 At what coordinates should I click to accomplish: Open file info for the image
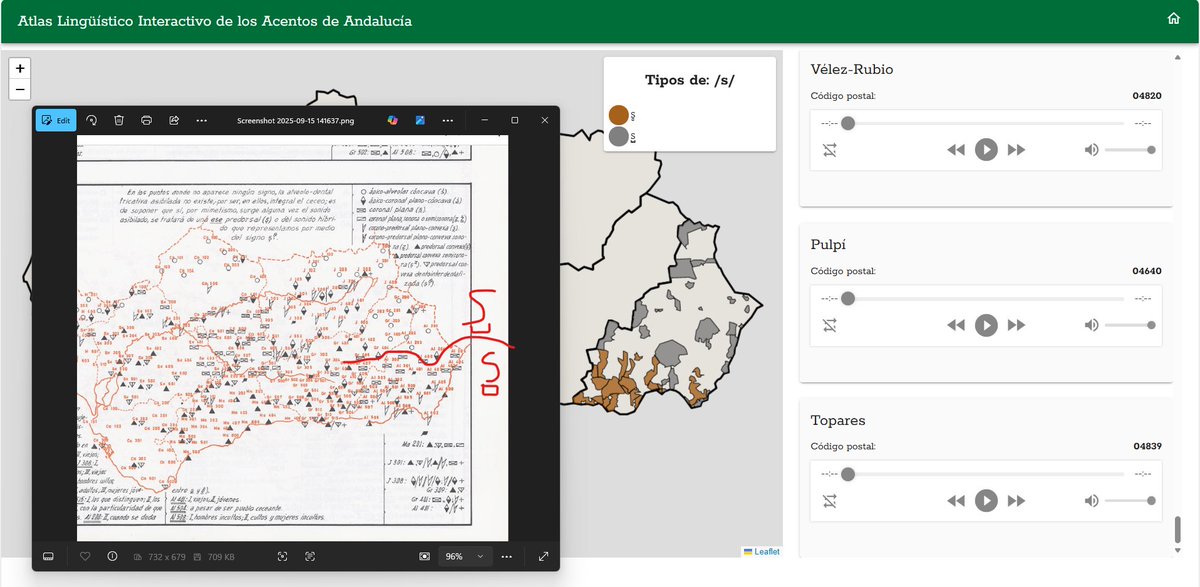point(111,556)
